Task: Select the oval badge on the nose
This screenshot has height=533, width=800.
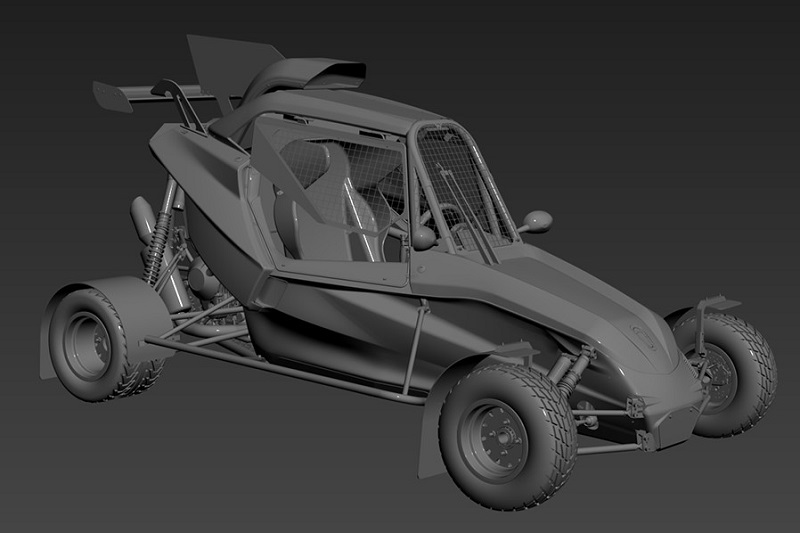Action: tap(644, 337)
